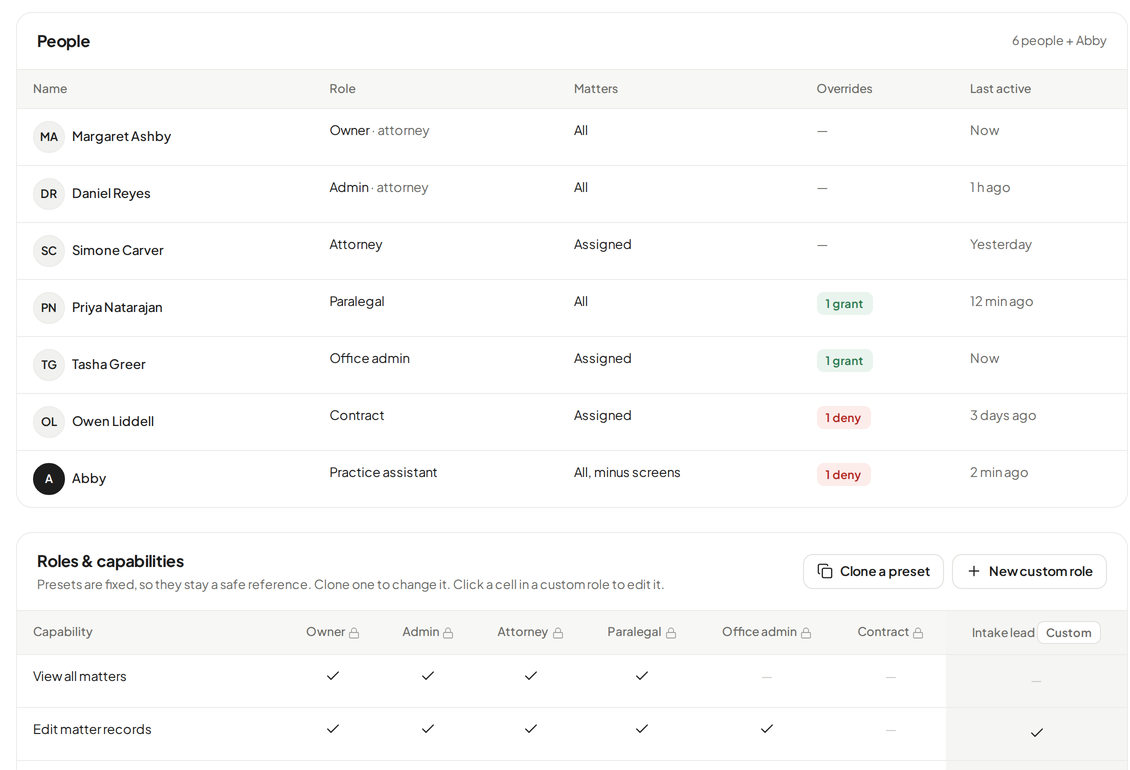The height and width of the screenshot is (770, 1130).
Task: Click Owner checkmark for Edit matter records
Action: 333,729
